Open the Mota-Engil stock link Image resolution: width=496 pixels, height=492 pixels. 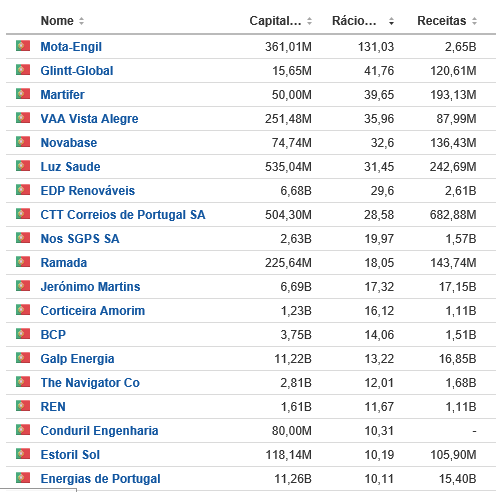point(71,47)
